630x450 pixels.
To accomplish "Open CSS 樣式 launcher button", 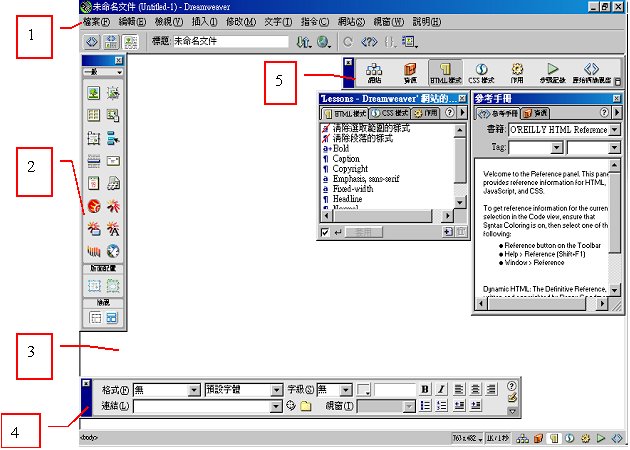I will 481,73.
